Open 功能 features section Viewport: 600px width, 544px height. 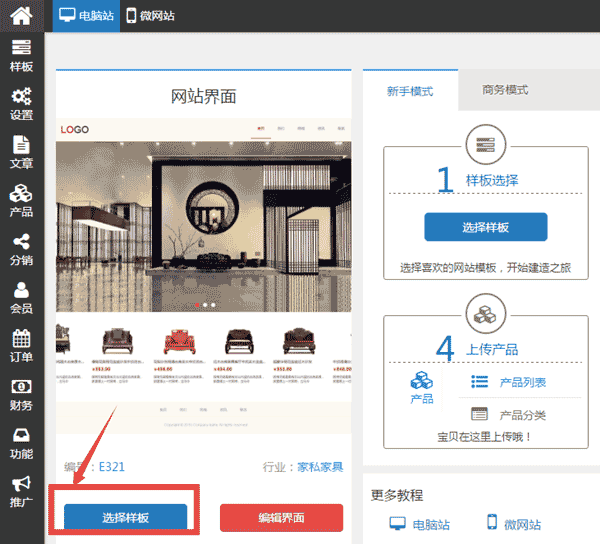(x=21, y=443)
